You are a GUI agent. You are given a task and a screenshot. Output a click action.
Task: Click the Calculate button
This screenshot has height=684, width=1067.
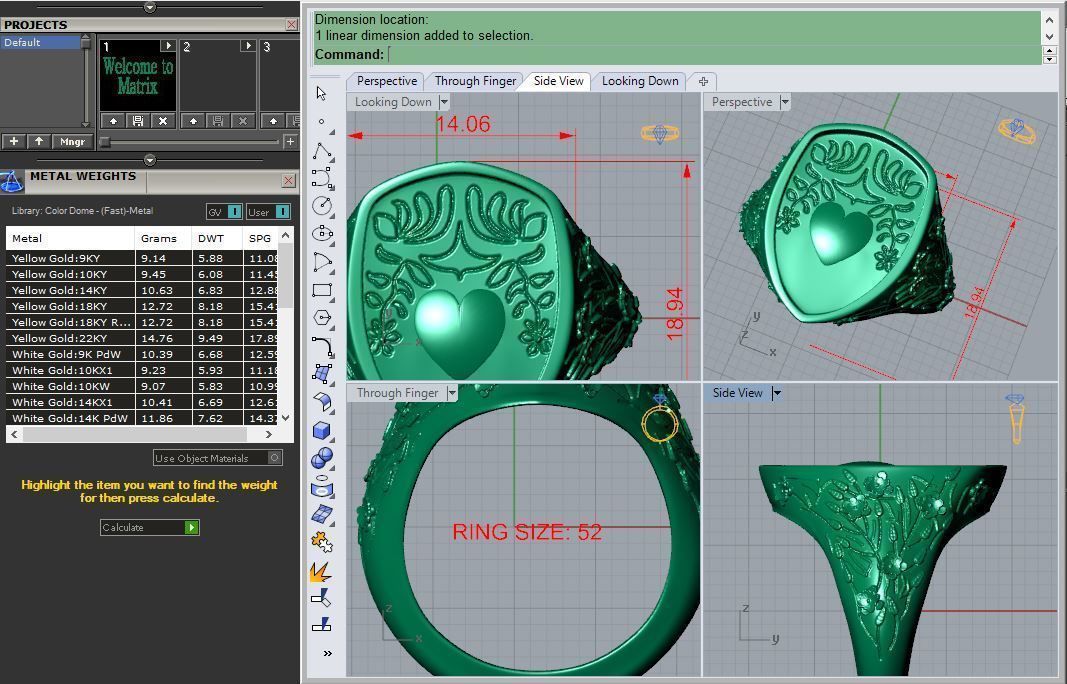pos(150,527)
